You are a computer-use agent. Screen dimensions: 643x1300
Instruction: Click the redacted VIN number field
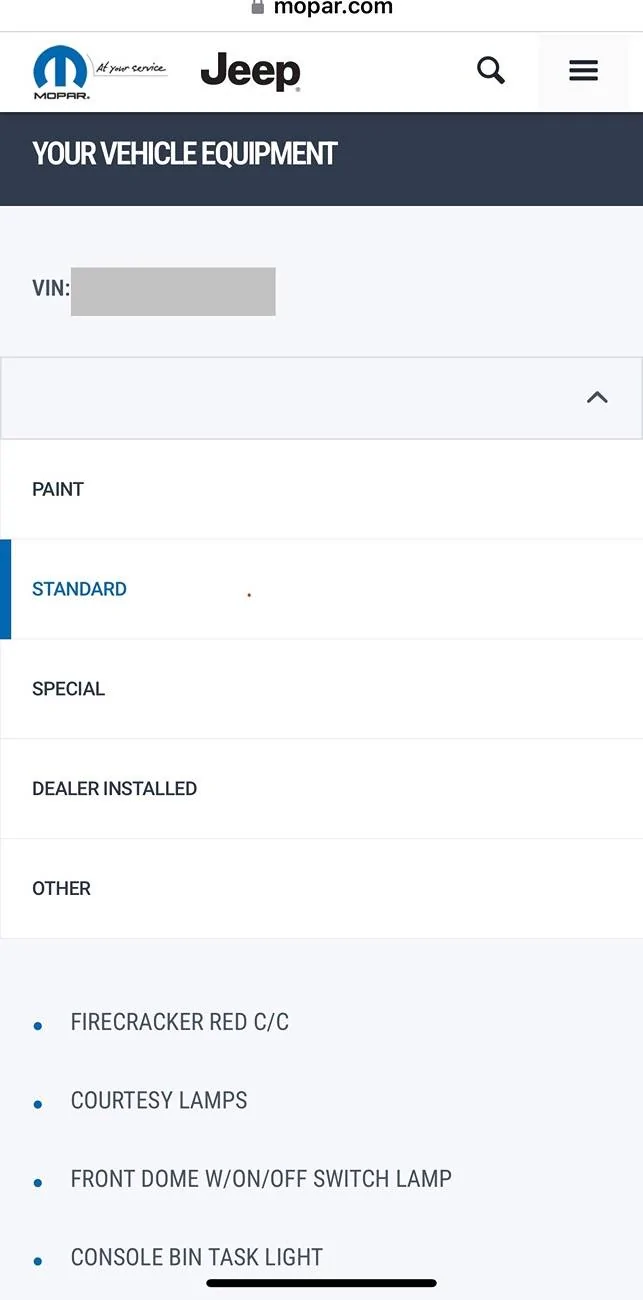pos(173,291)
